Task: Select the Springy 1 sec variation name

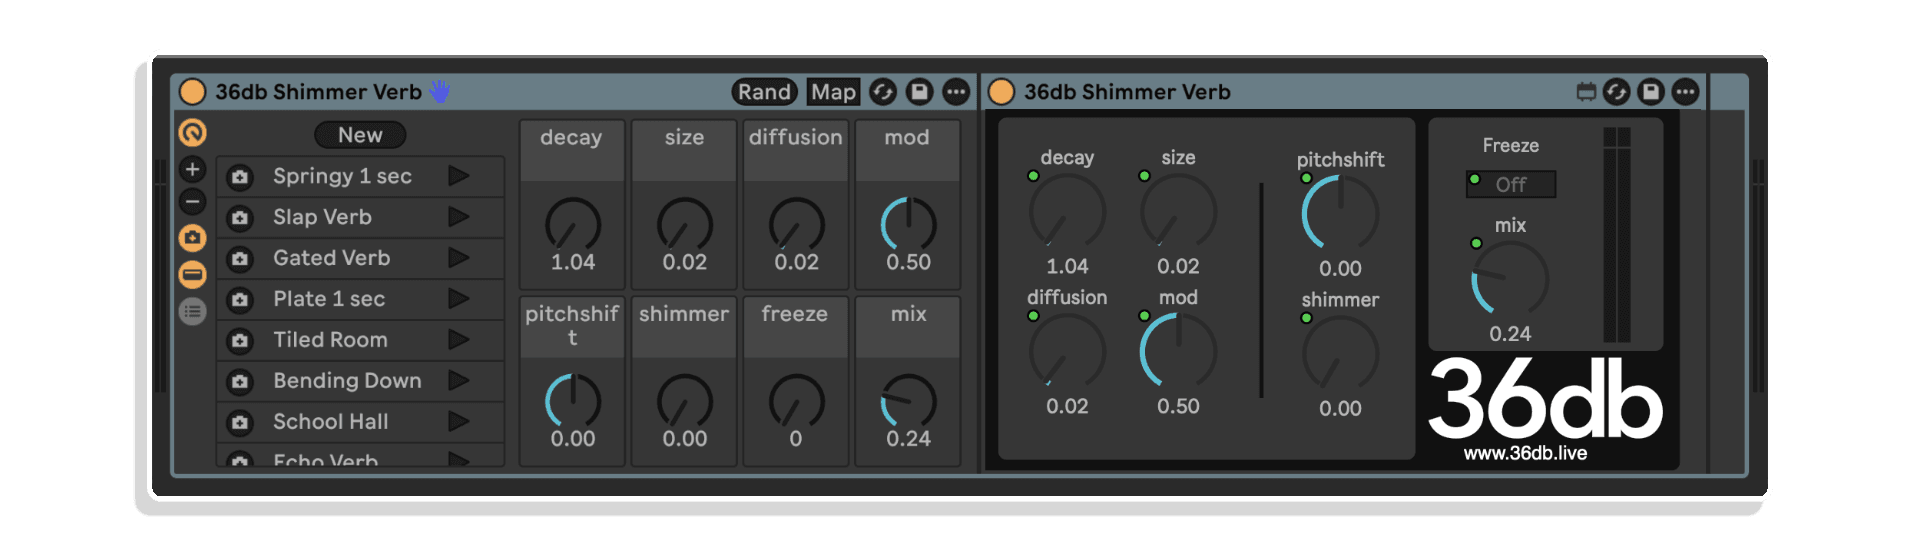Action: [x=342, y=176]
